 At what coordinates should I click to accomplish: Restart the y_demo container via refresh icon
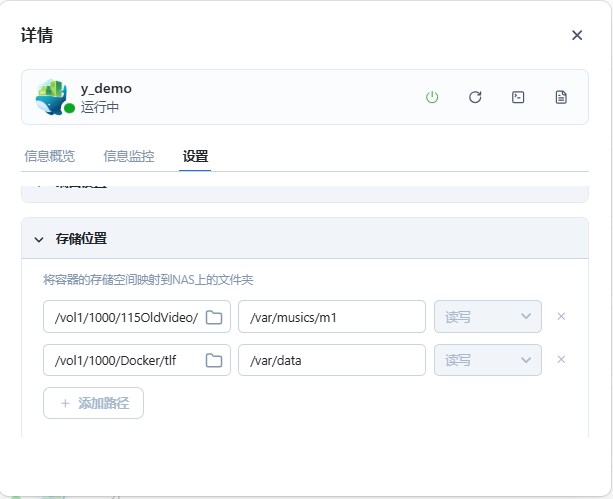475,97
